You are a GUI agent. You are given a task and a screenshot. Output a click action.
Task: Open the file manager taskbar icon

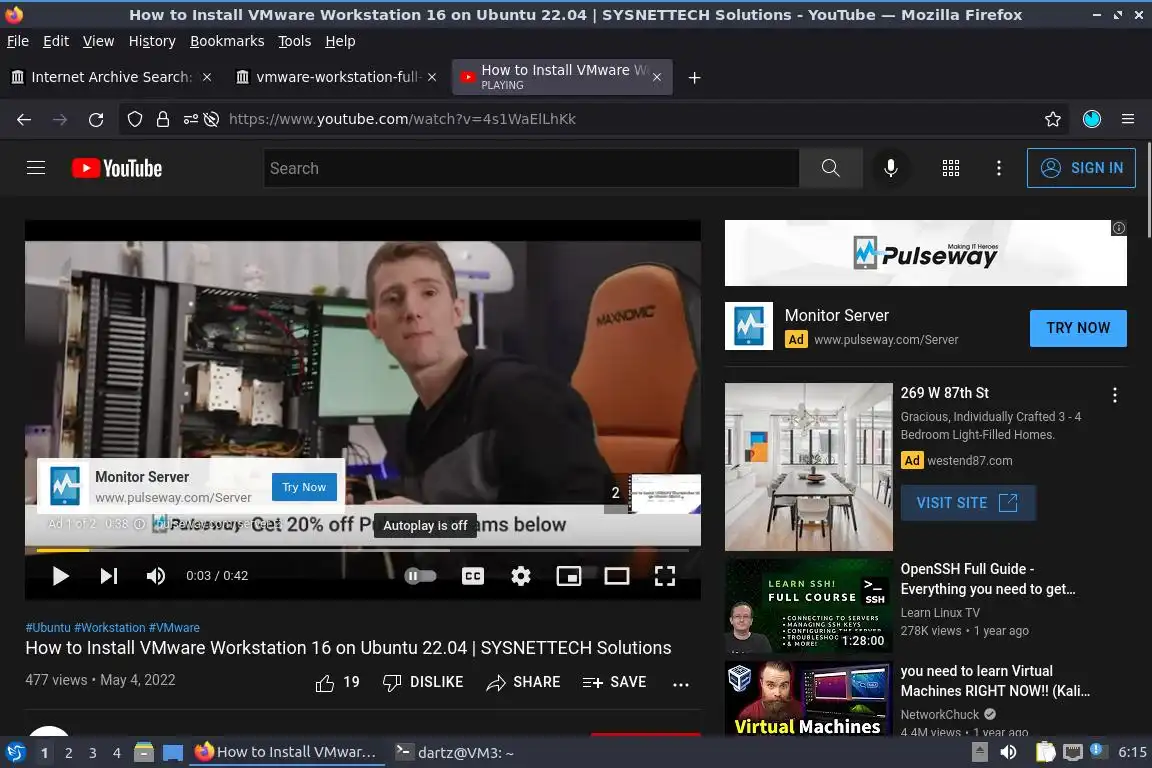[143, 752]
